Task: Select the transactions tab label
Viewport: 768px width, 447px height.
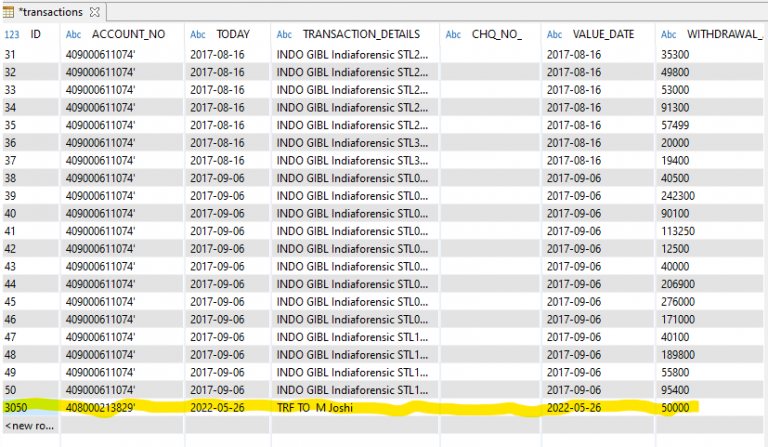Action: click(51, 12)
